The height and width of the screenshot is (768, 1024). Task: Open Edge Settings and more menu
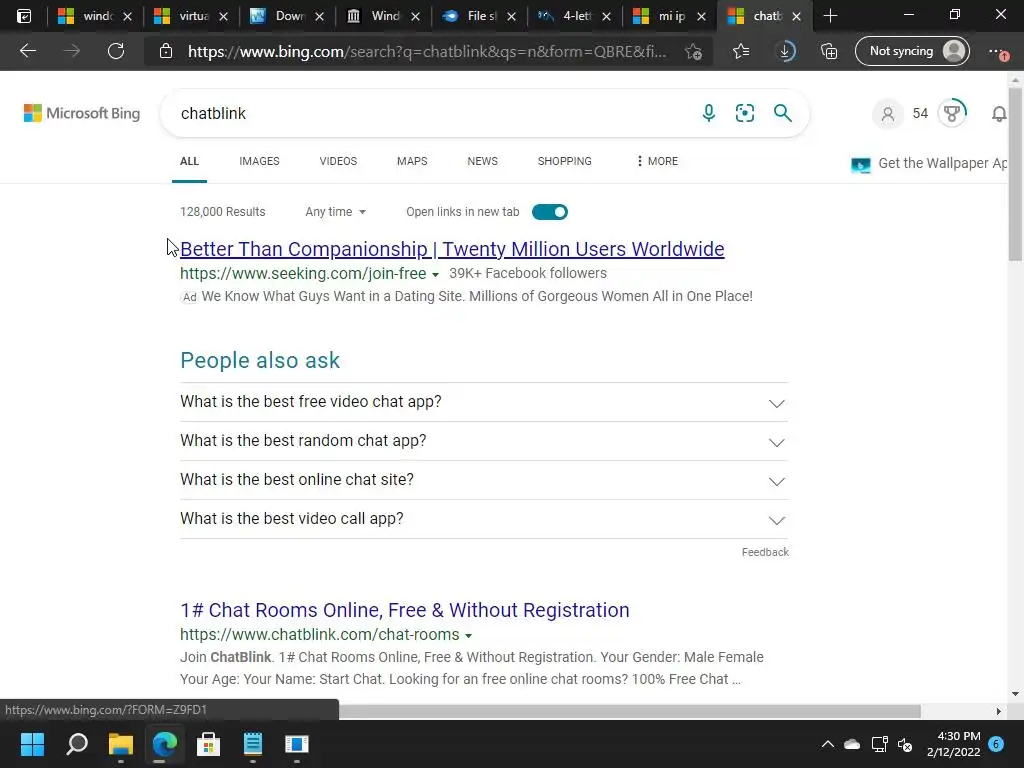tap(997, 51)
